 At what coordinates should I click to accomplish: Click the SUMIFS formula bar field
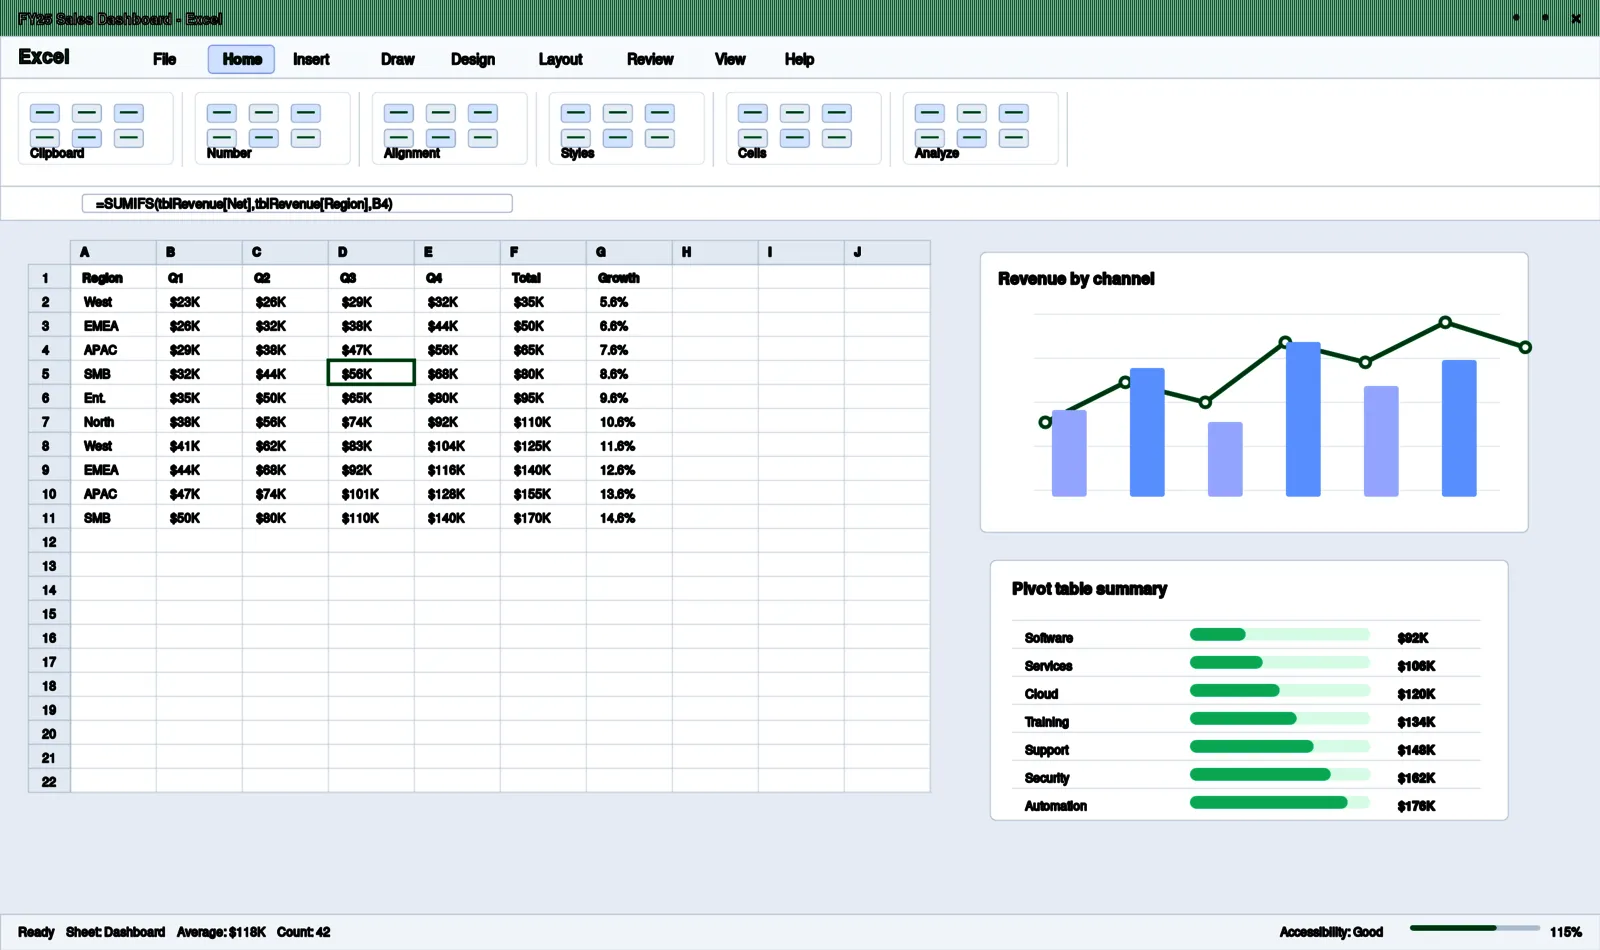[297, 204]
